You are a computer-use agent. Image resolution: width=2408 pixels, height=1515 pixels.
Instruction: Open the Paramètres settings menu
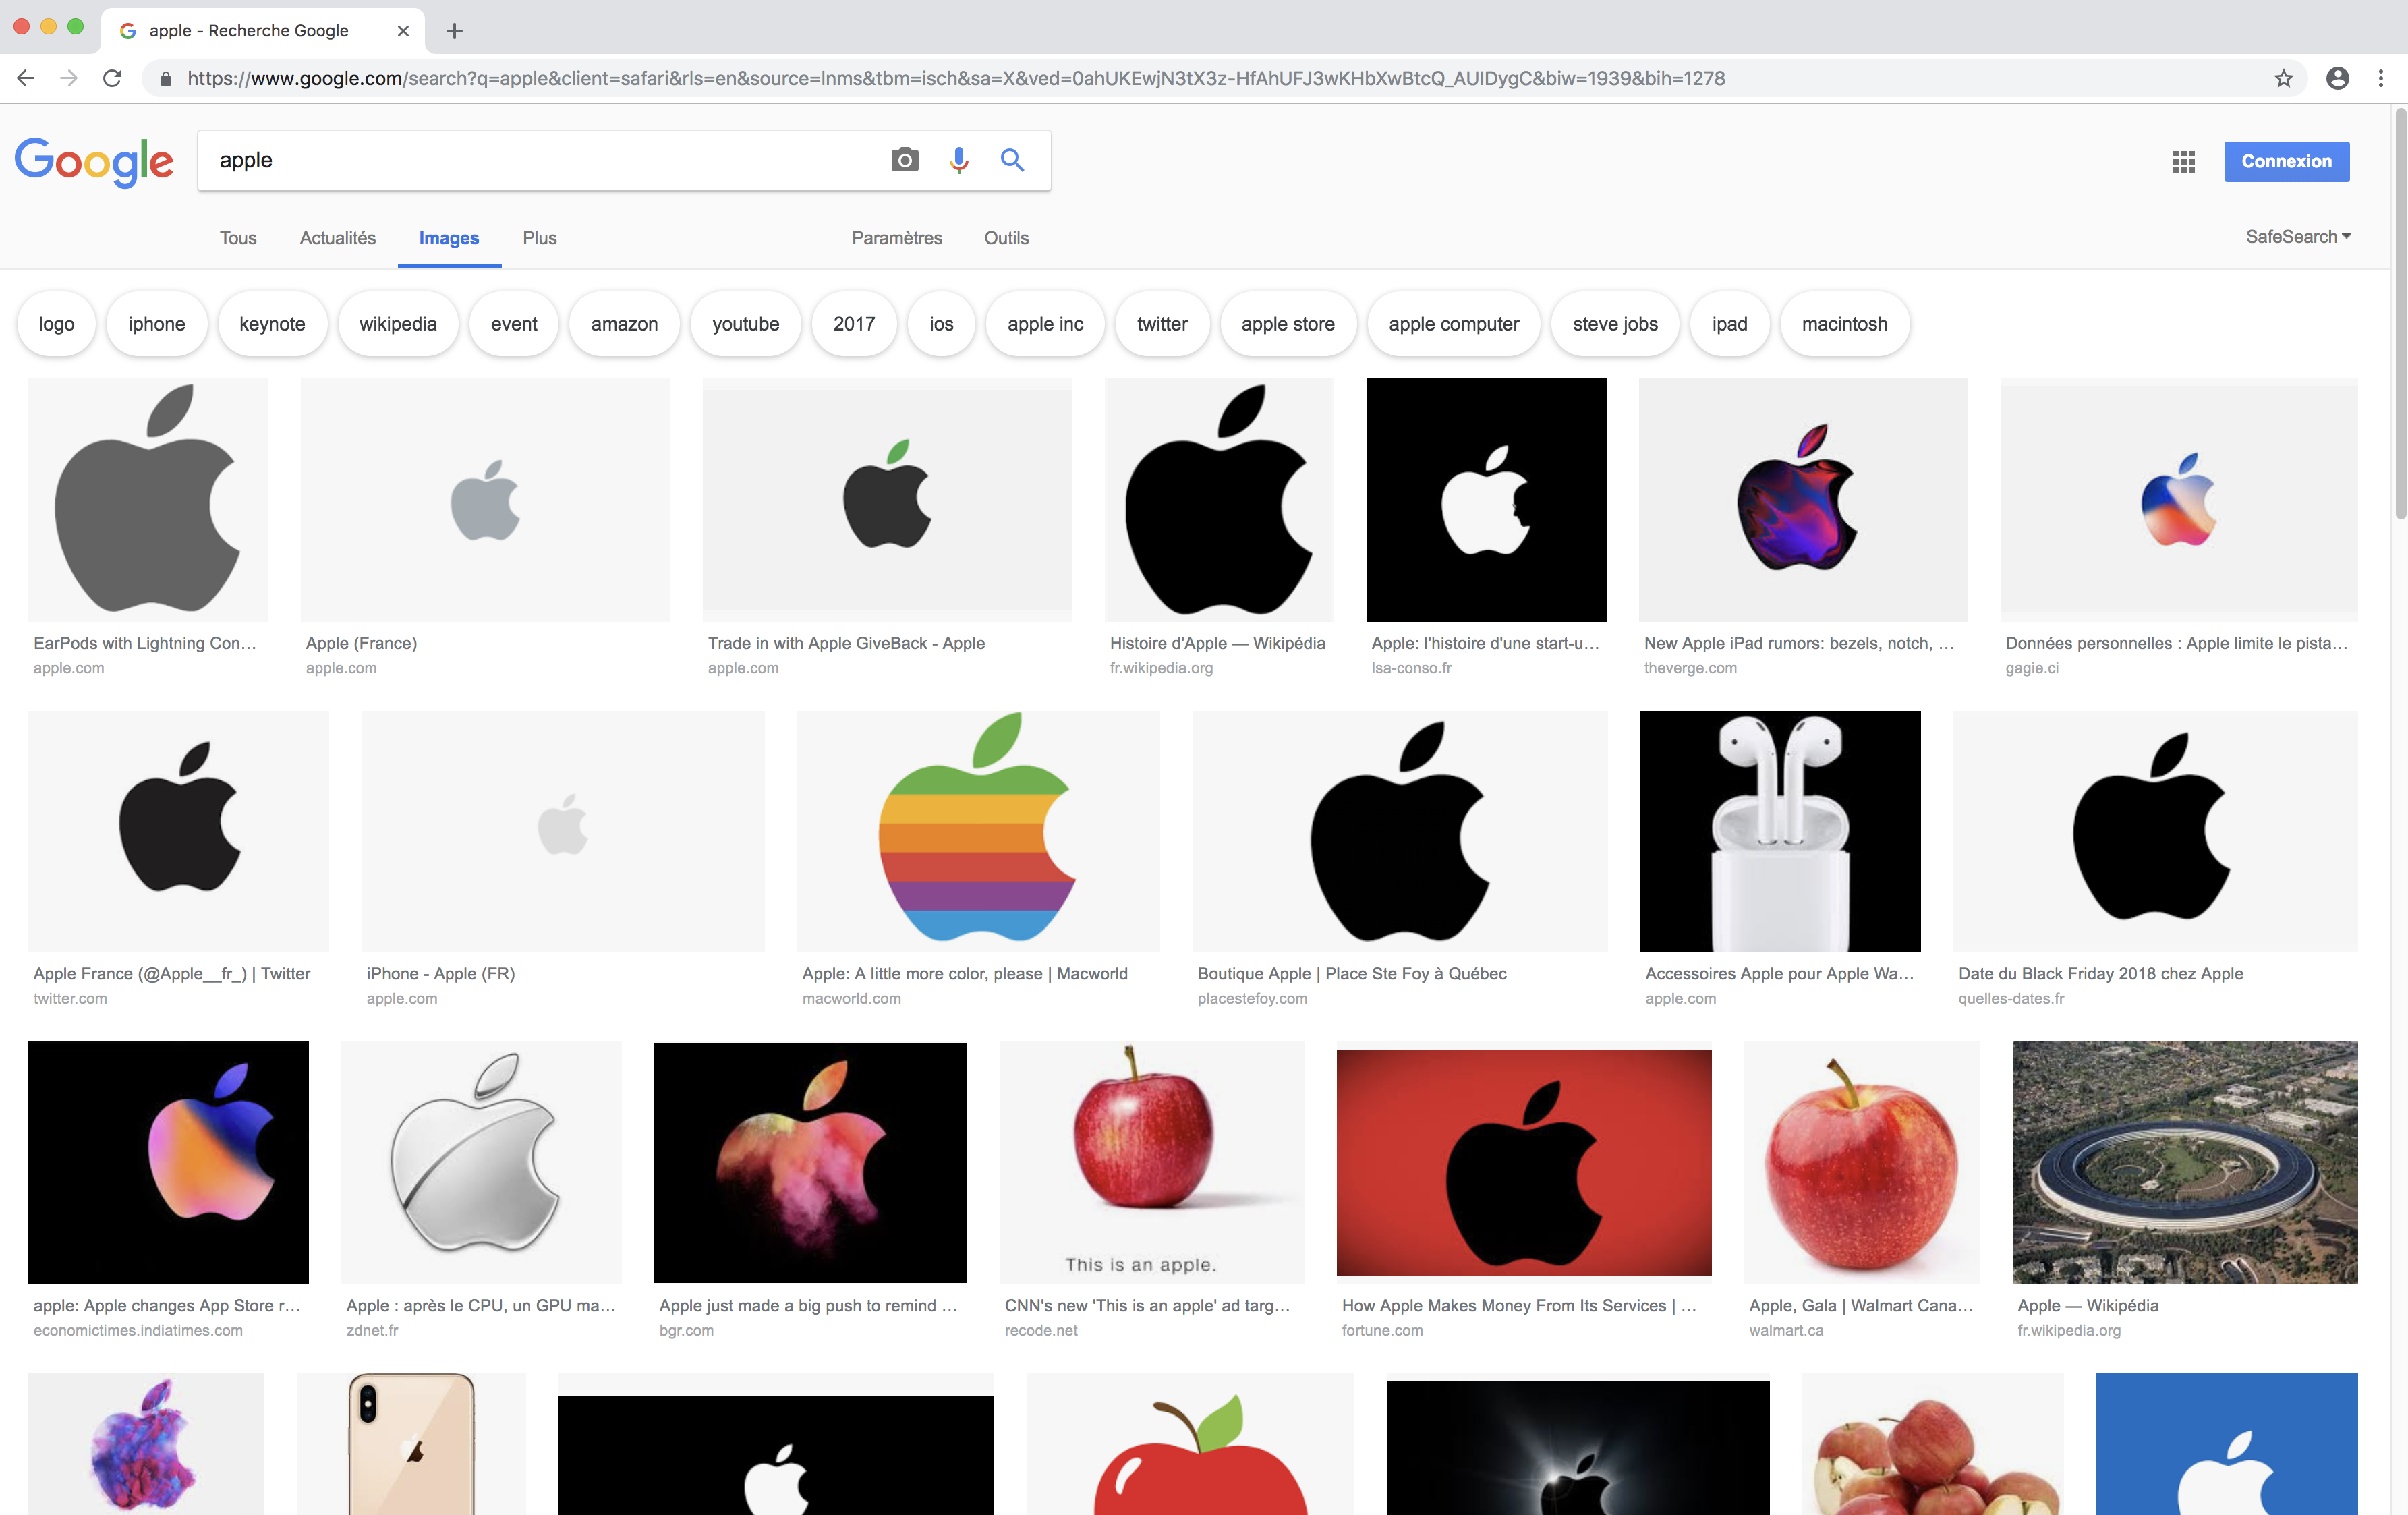point(896,238)
